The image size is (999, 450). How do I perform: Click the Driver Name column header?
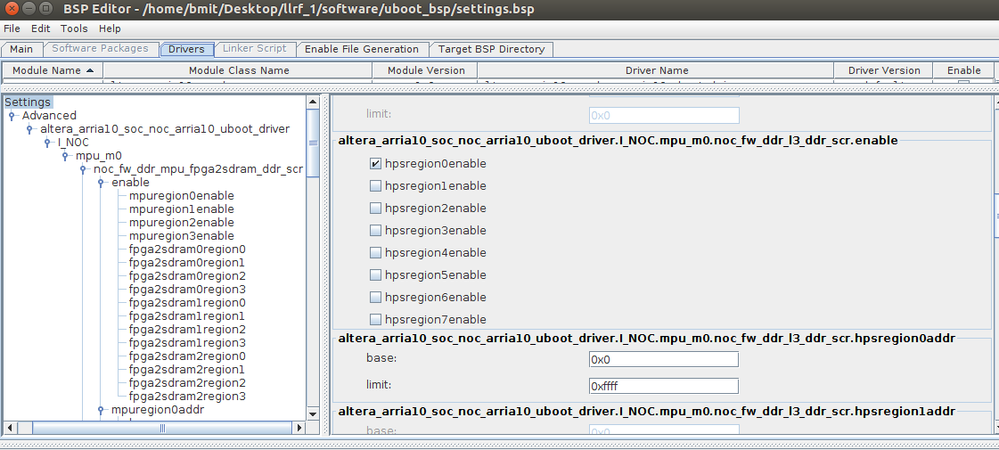coord(656,70)
